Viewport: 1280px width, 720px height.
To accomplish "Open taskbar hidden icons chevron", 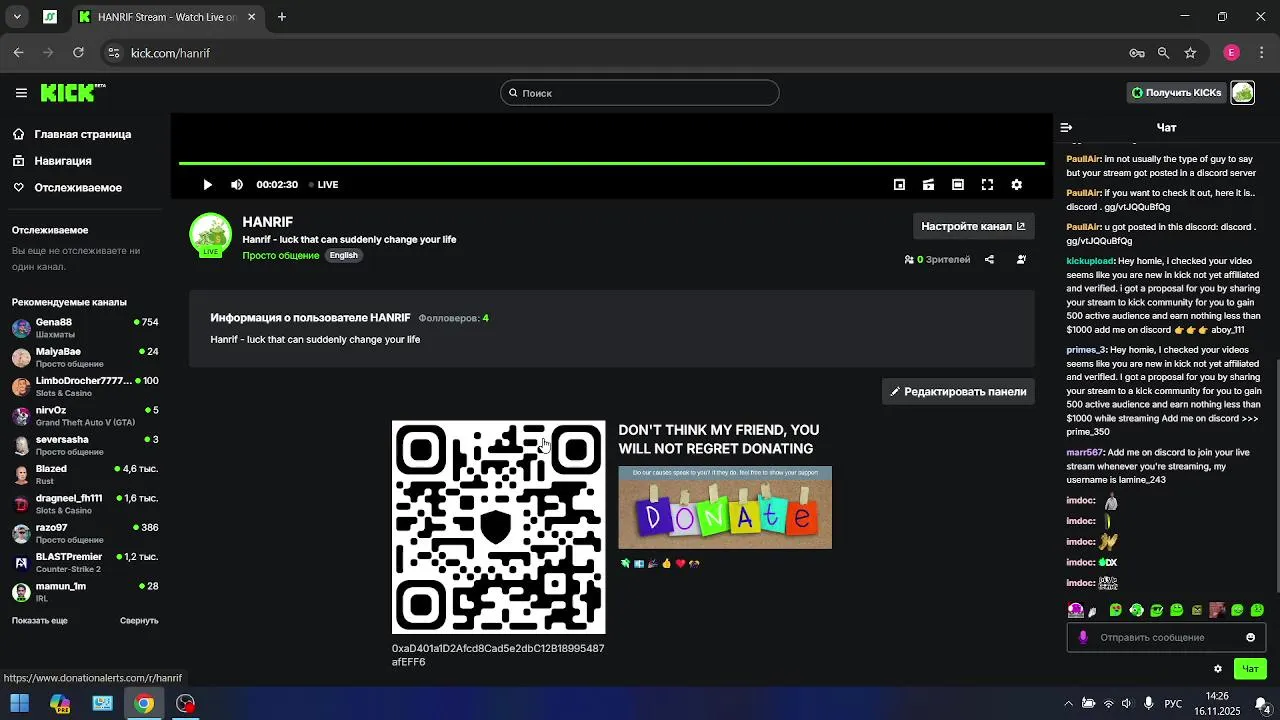I will pos(1068,704).
